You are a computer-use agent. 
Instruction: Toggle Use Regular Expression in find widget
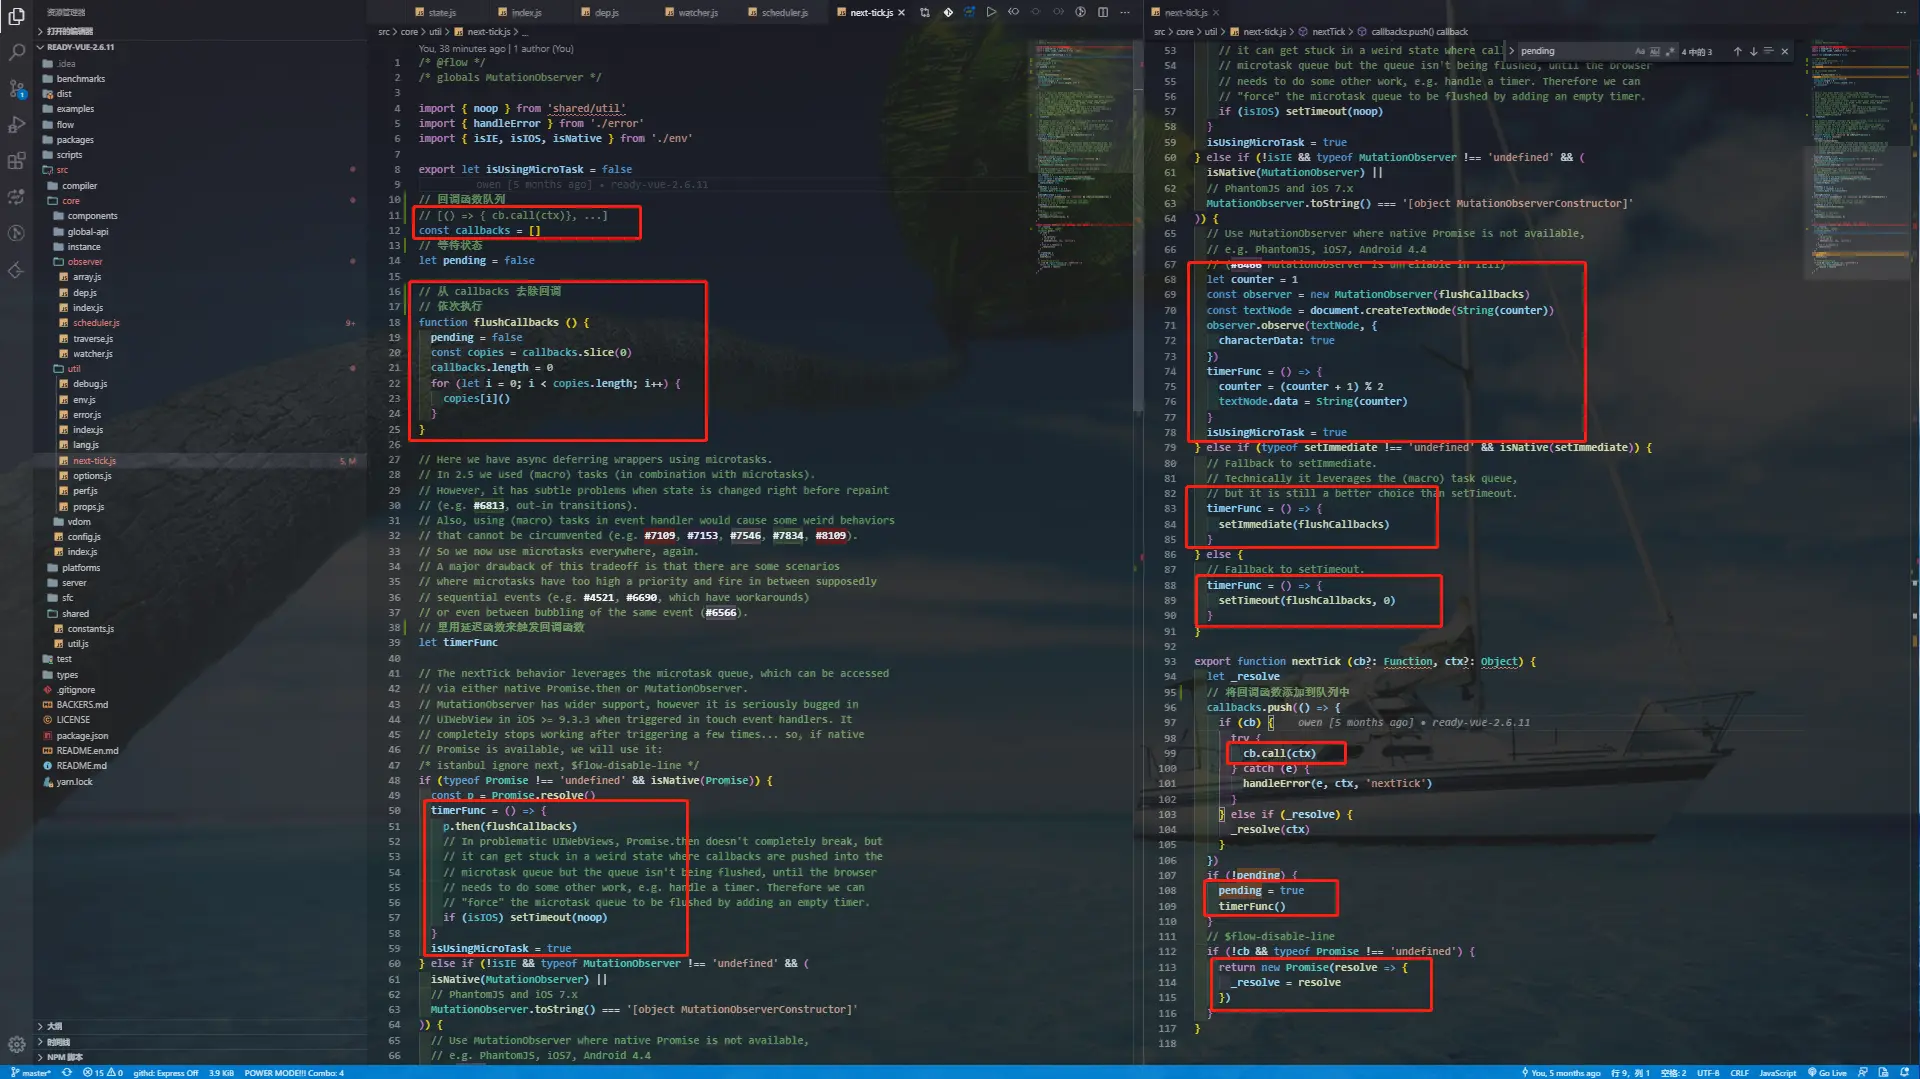(1669, 51)
